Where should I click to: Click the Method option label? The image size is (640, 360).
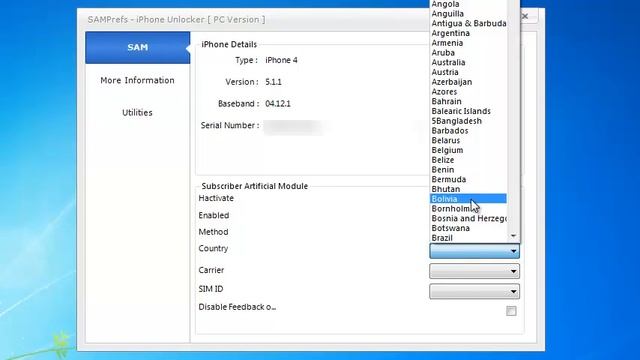pos(213,232)
